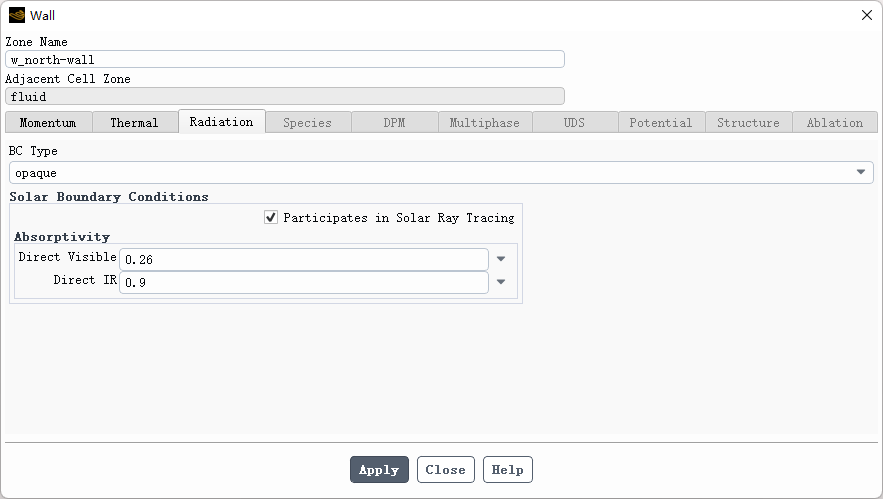
Task: Expand the Direct Visible absorptivity dropdown arrow
Action: [501, 259]
